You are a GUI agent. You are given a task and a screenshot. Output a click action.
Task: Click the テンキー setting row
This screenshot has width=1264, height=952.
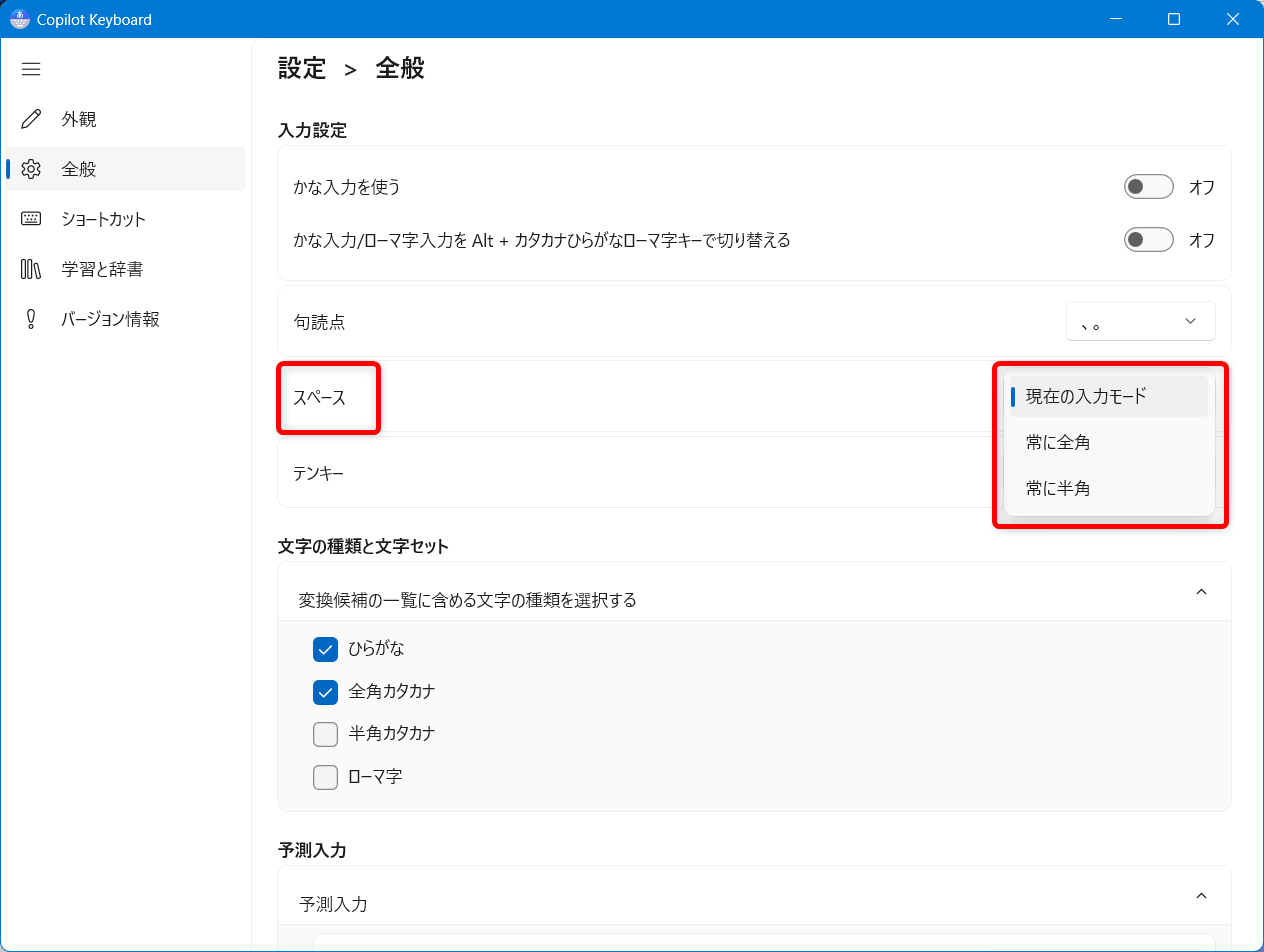pos(754,473)
